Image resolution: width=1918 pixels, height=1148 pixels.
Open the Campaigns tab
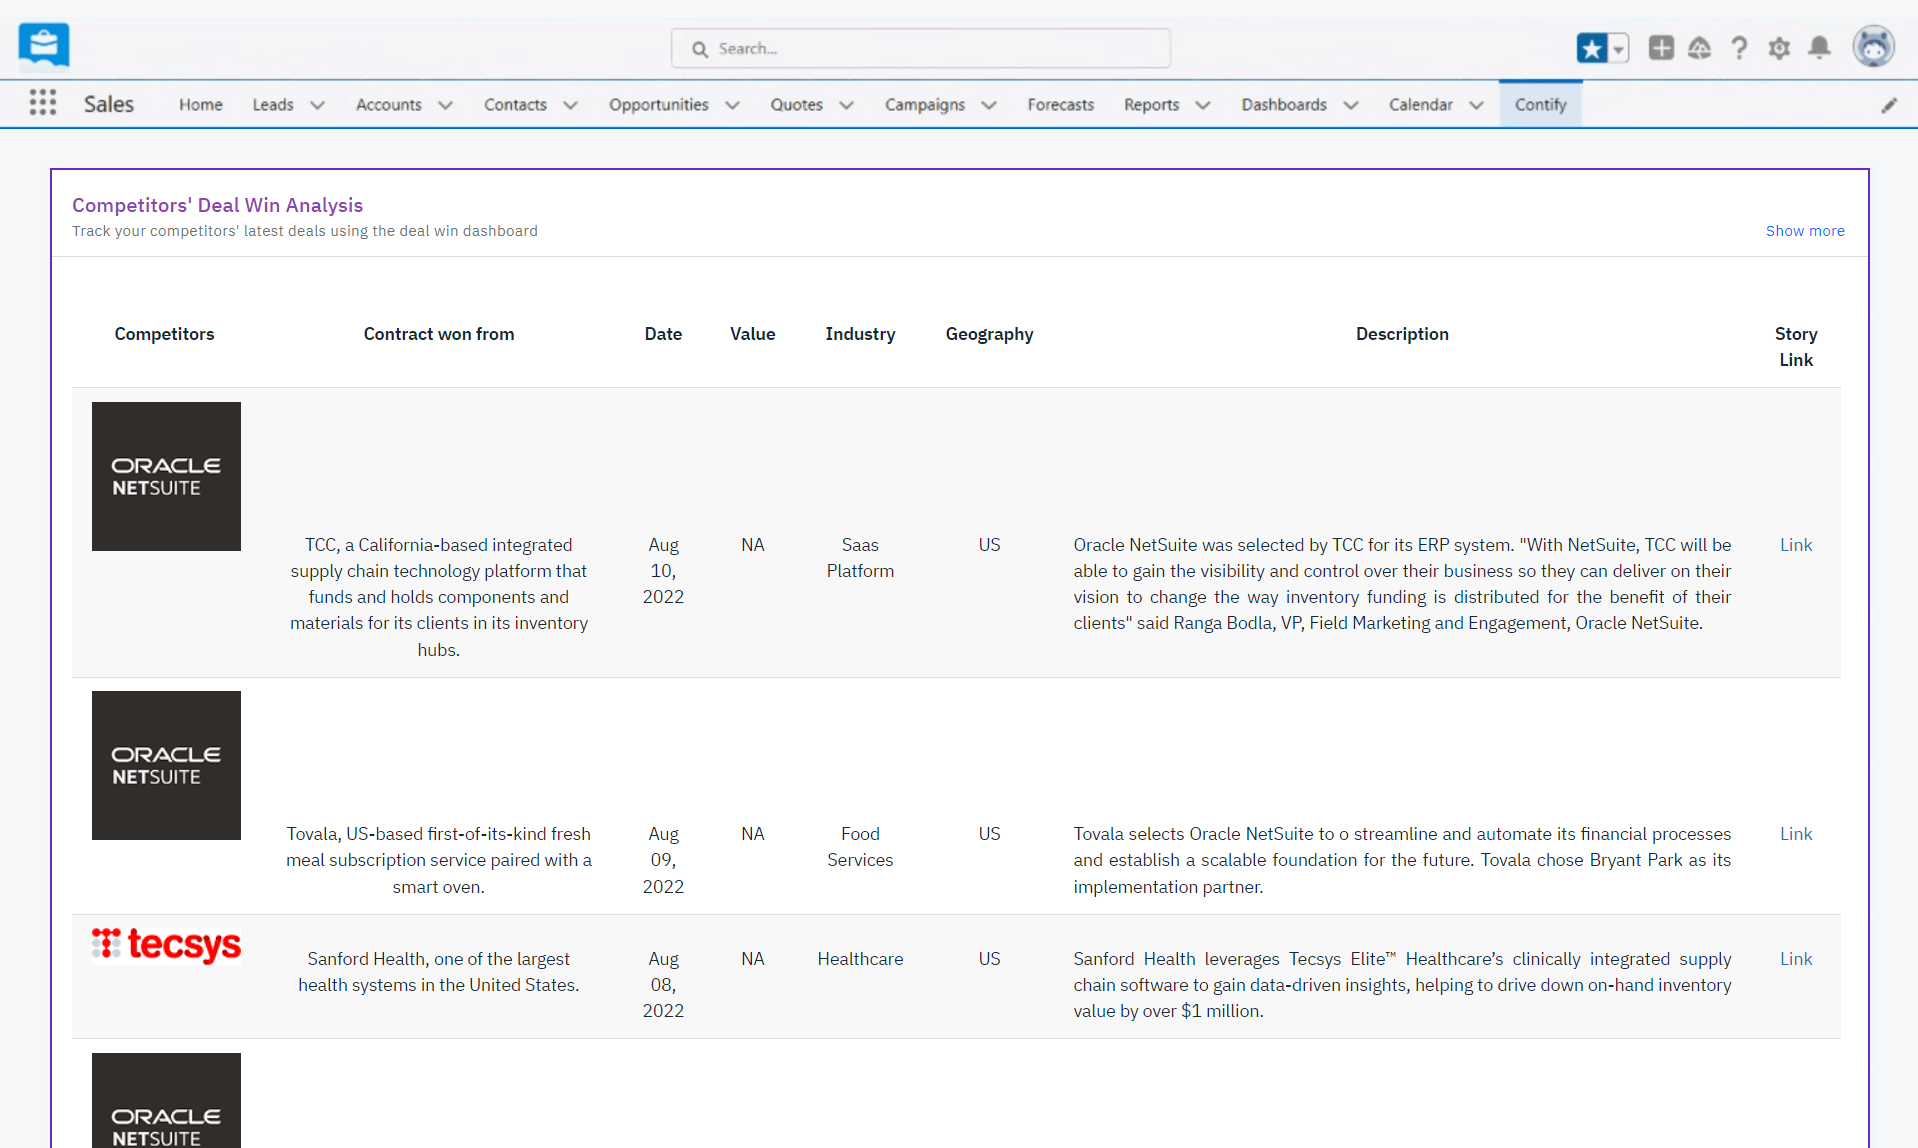coord(925,104)
